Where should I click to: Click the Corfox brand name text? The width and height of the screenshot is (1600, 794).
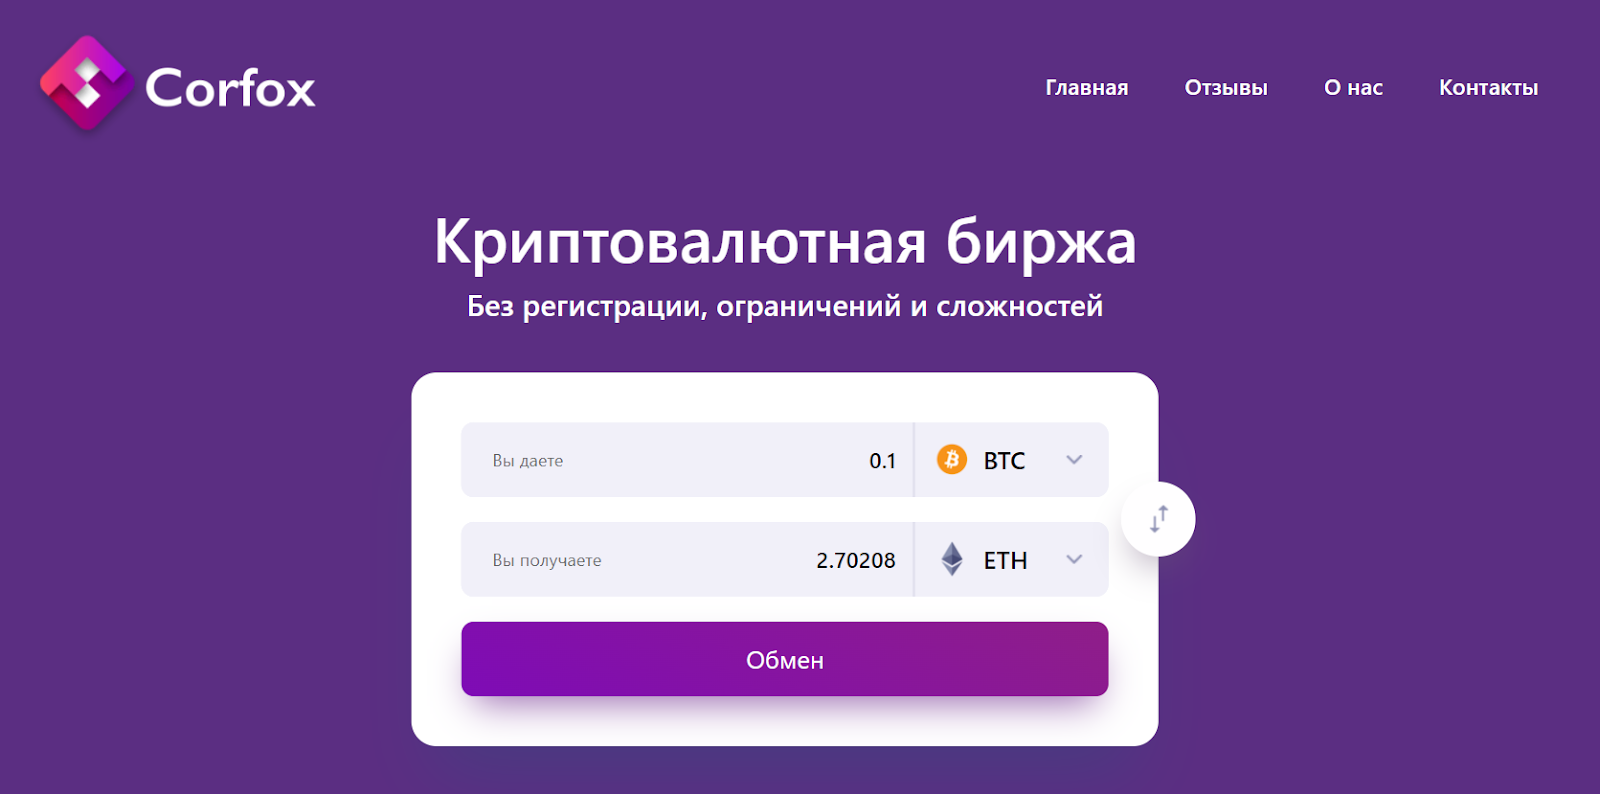[230, 88]
